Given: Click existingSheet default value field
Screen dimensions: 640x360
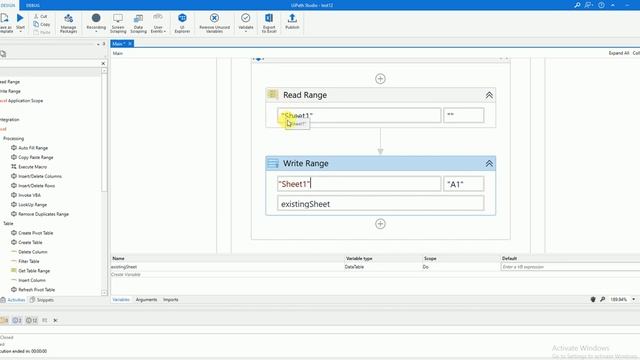Looking at the screenshot, I should [570, 267].
